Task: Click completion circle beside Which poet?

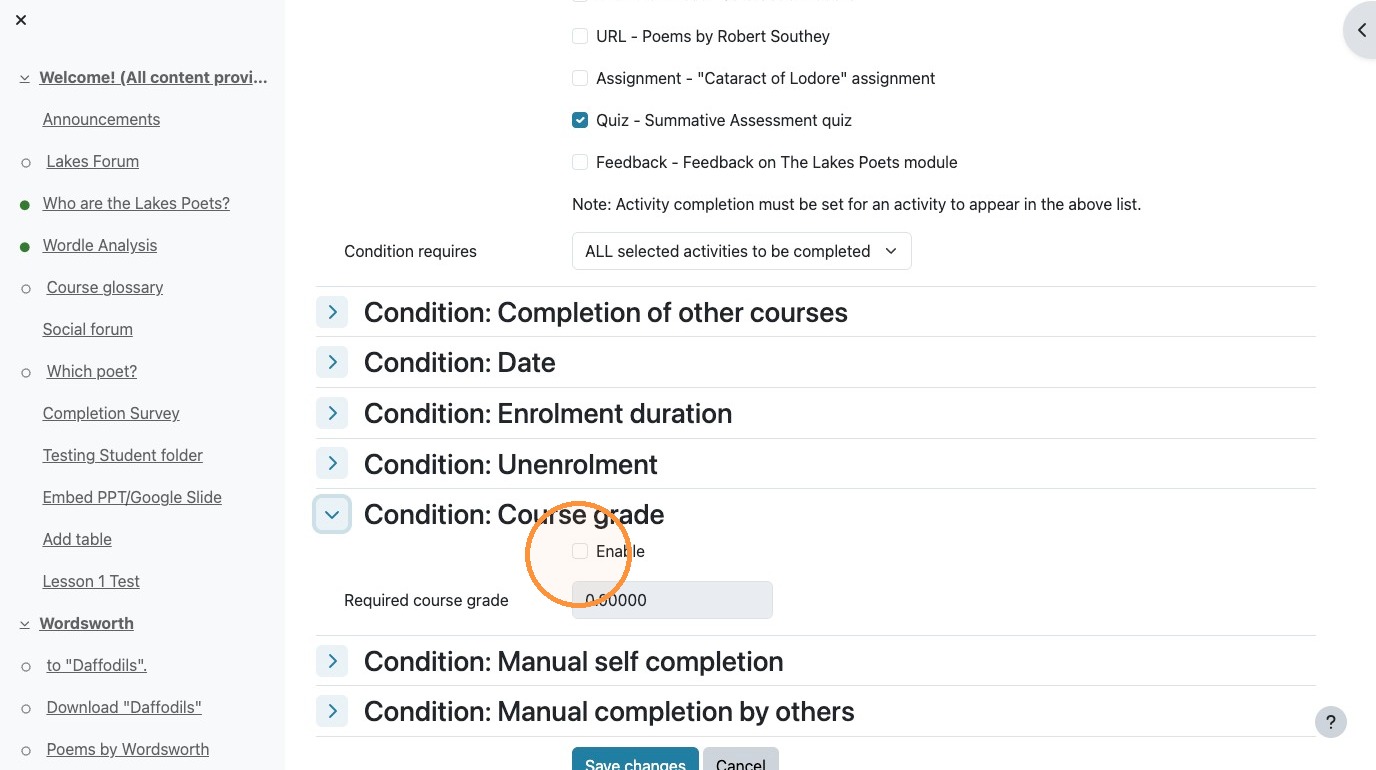Action: click(x=26, y=372)
